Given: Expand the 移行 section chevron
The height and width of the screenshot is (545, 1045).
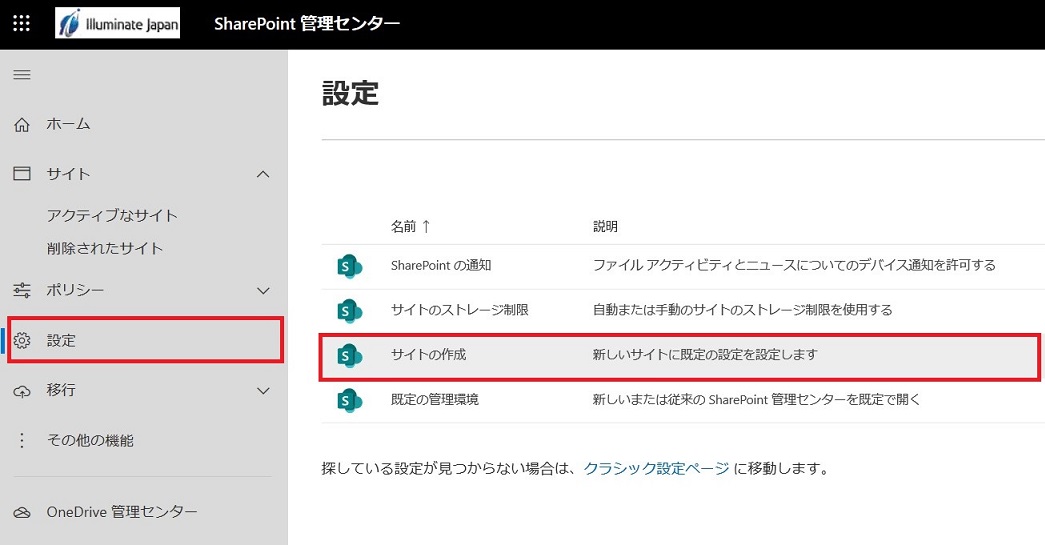Looking at the screenshot, I should coord(263,391).
